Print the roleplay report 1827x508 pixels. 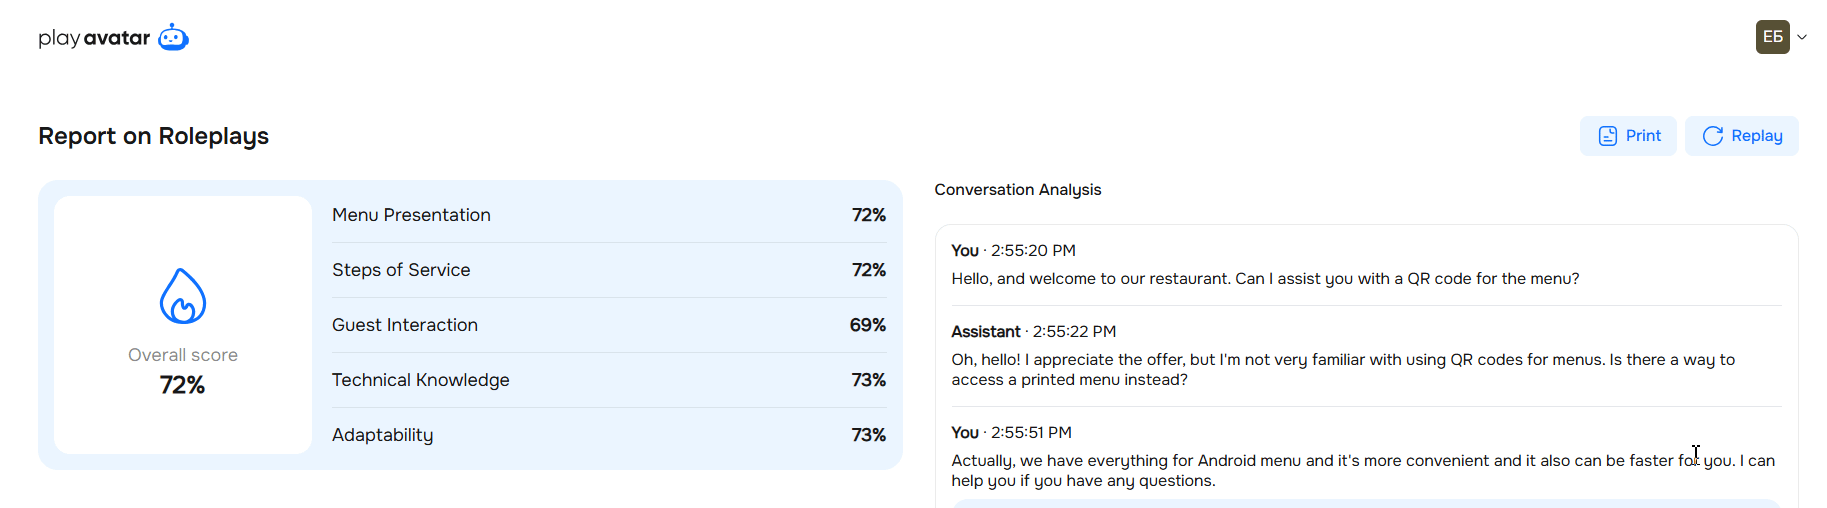[x=1628, y=136]
